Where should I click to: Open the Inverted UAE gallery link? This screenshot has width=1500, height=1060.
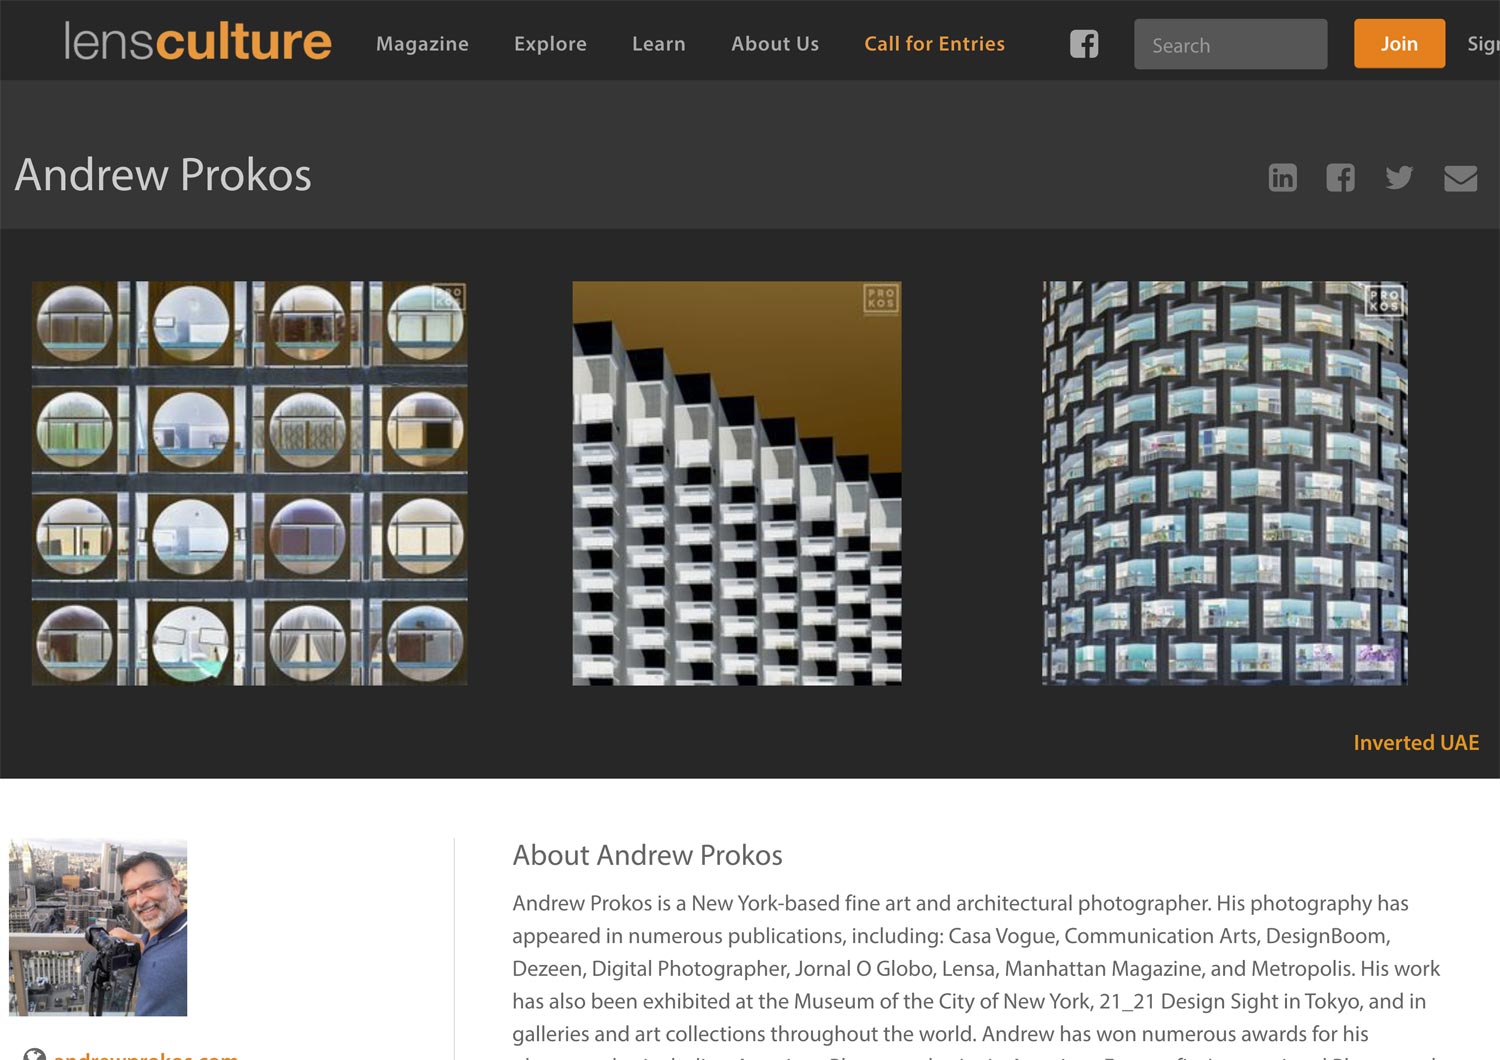pos(1416,742)
